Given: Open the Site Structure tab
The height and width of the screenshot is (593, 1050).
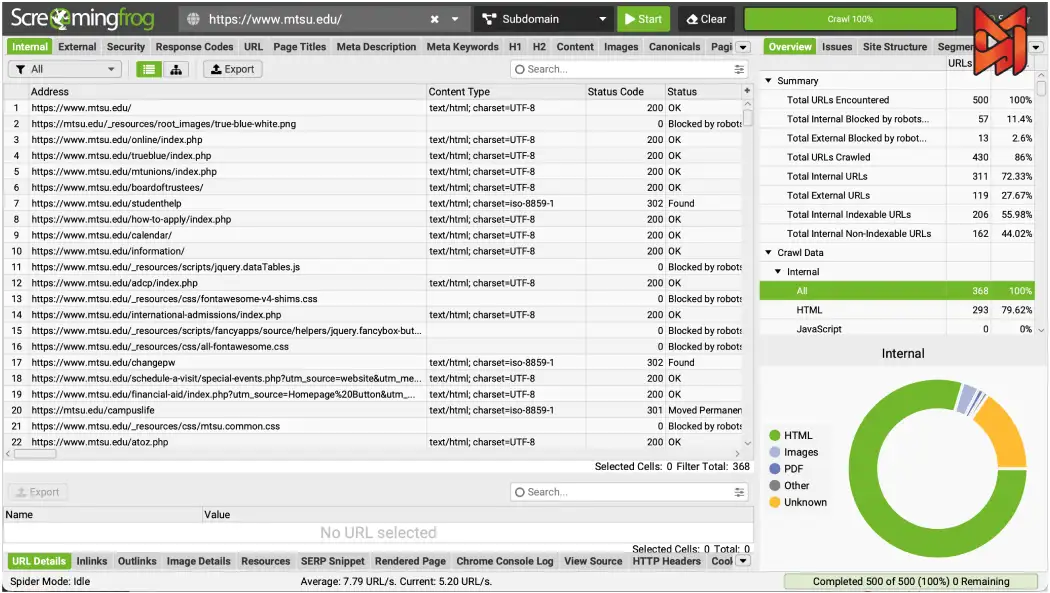Looking at the screenshot, I should 895,47.
